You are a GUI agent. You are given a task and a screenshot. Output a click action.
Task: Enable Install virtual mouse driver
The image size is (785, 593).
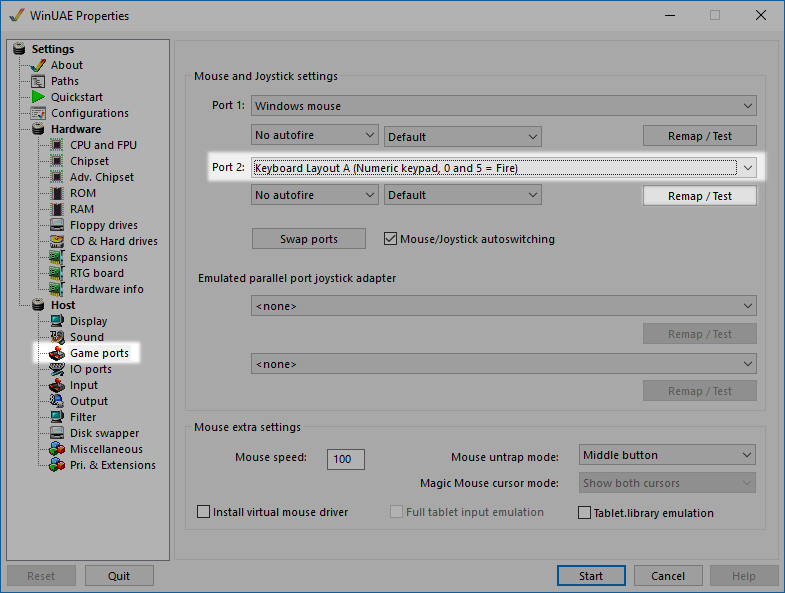[x=205, y=512]
